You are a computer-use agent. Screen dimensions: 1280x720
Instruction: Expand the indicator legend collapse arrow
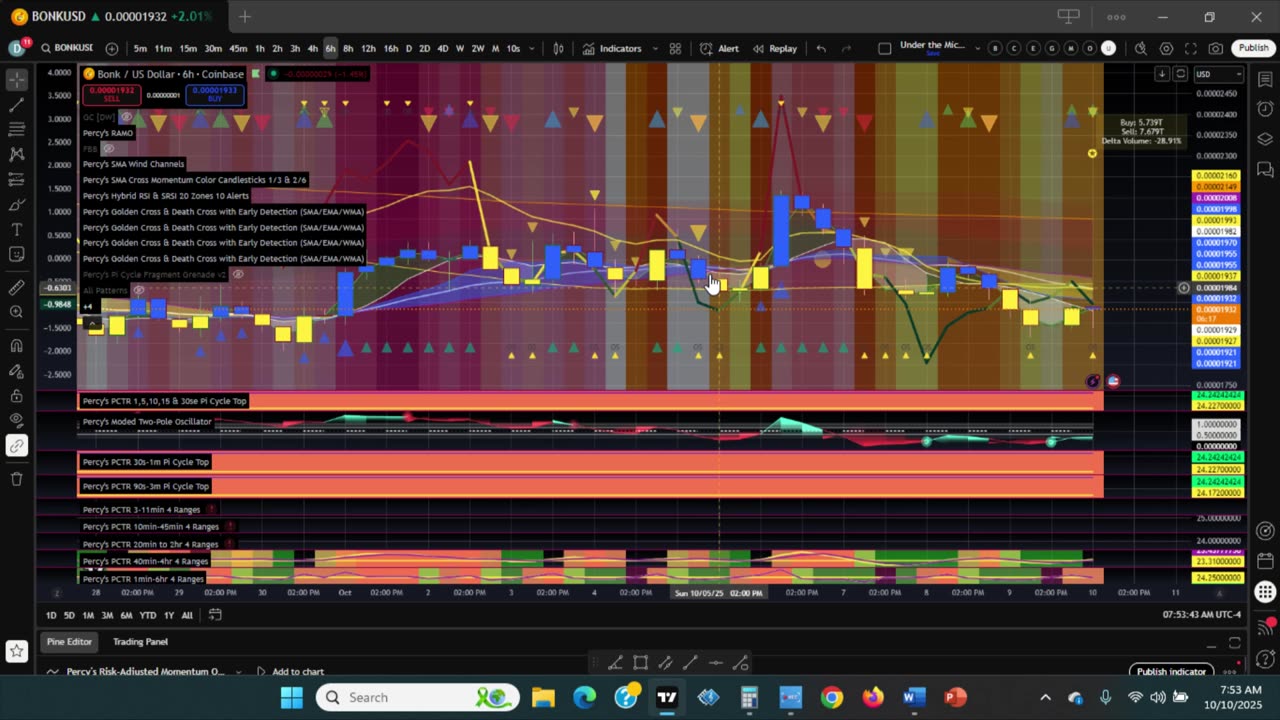[91, 323]
